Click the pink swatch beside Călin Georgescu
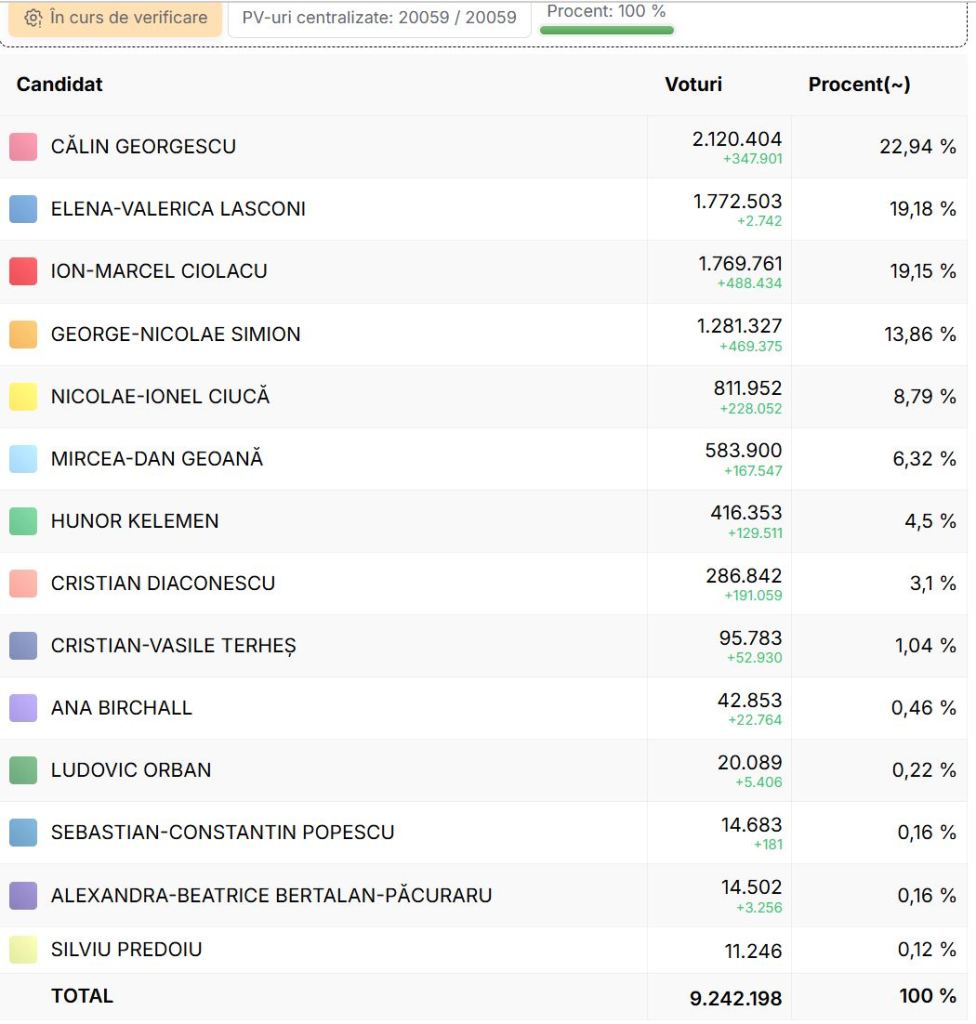This screenshot has height=1024, width=976. pyautogui.click(x=23, y=147)
